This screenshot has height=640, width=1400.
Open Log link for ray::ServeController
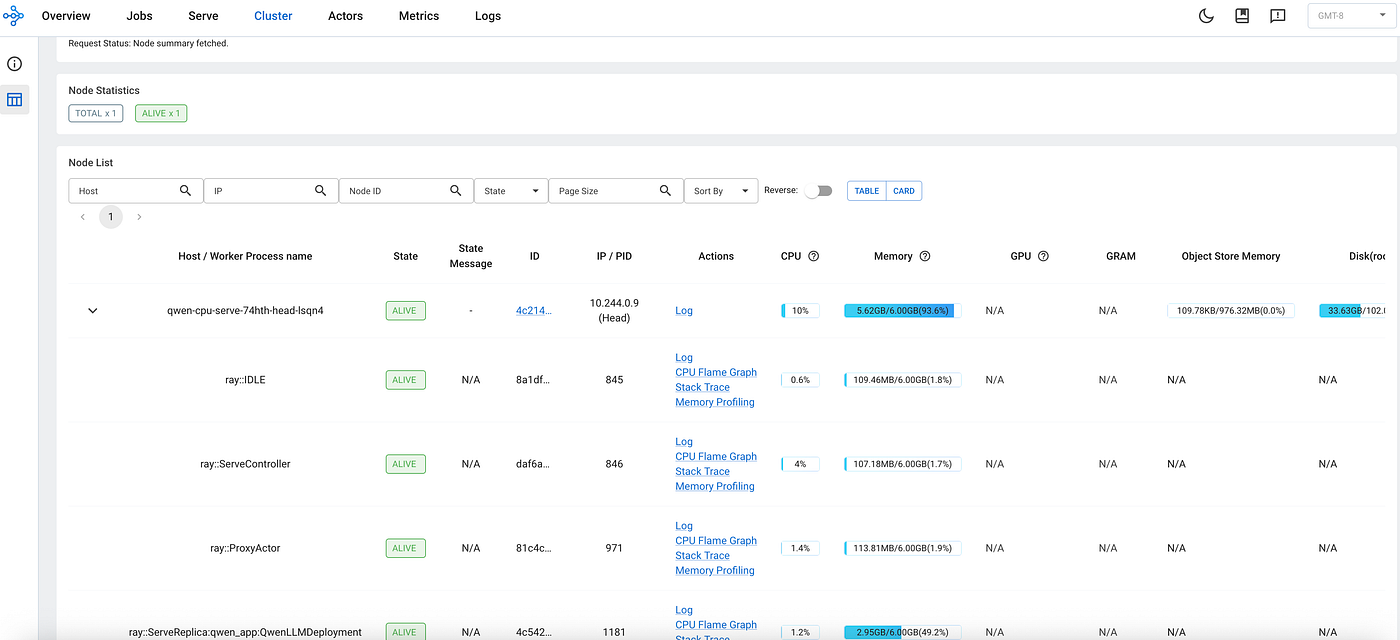[684, 441]
